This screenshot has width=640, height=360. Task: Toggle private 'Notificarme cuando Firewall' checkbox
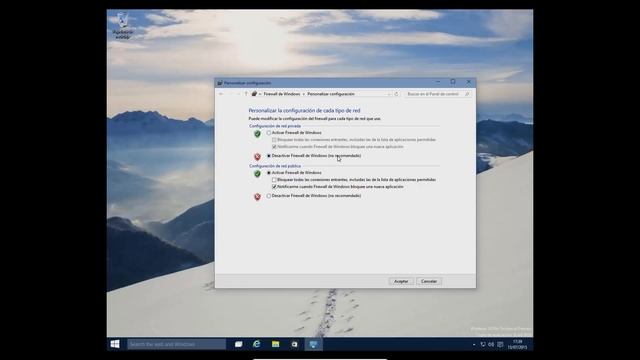(x=274, y=147)
